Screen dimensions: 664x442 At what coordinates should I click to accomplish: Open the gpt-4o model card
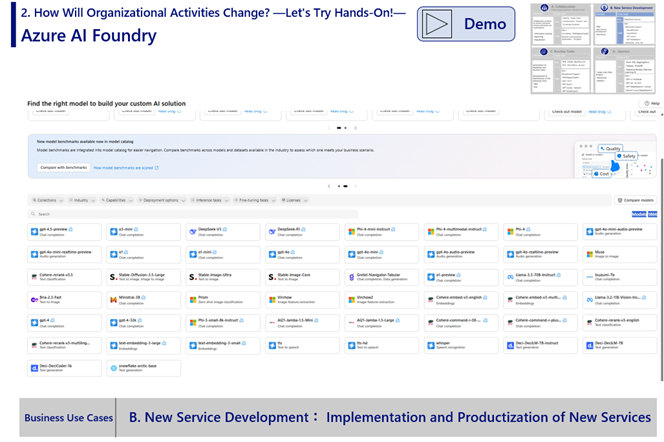coord(302,254)
